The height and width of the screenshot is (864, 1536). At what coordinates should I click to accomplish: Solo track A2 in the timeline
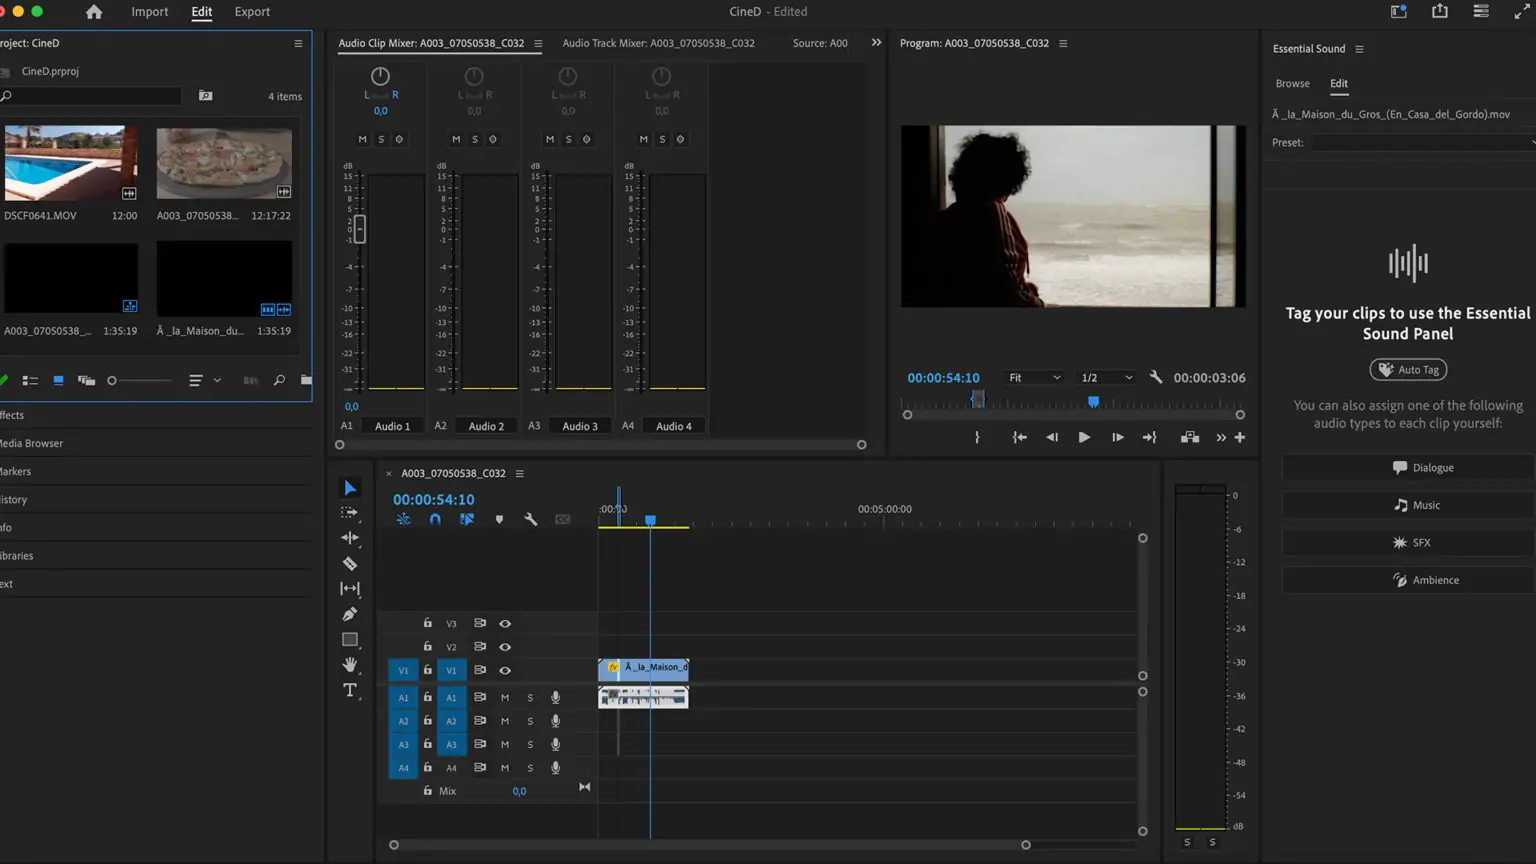pyautogui.click(x=530, y=721)
